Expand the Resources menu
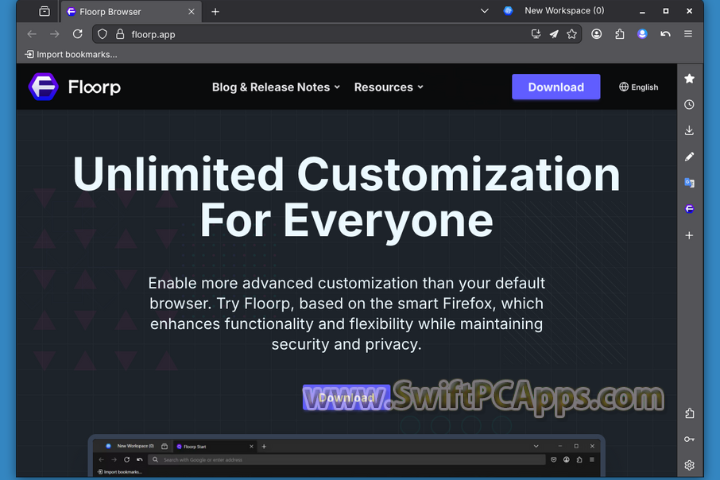The width and height of the screenshot is (720, 480). coord(388,87)
